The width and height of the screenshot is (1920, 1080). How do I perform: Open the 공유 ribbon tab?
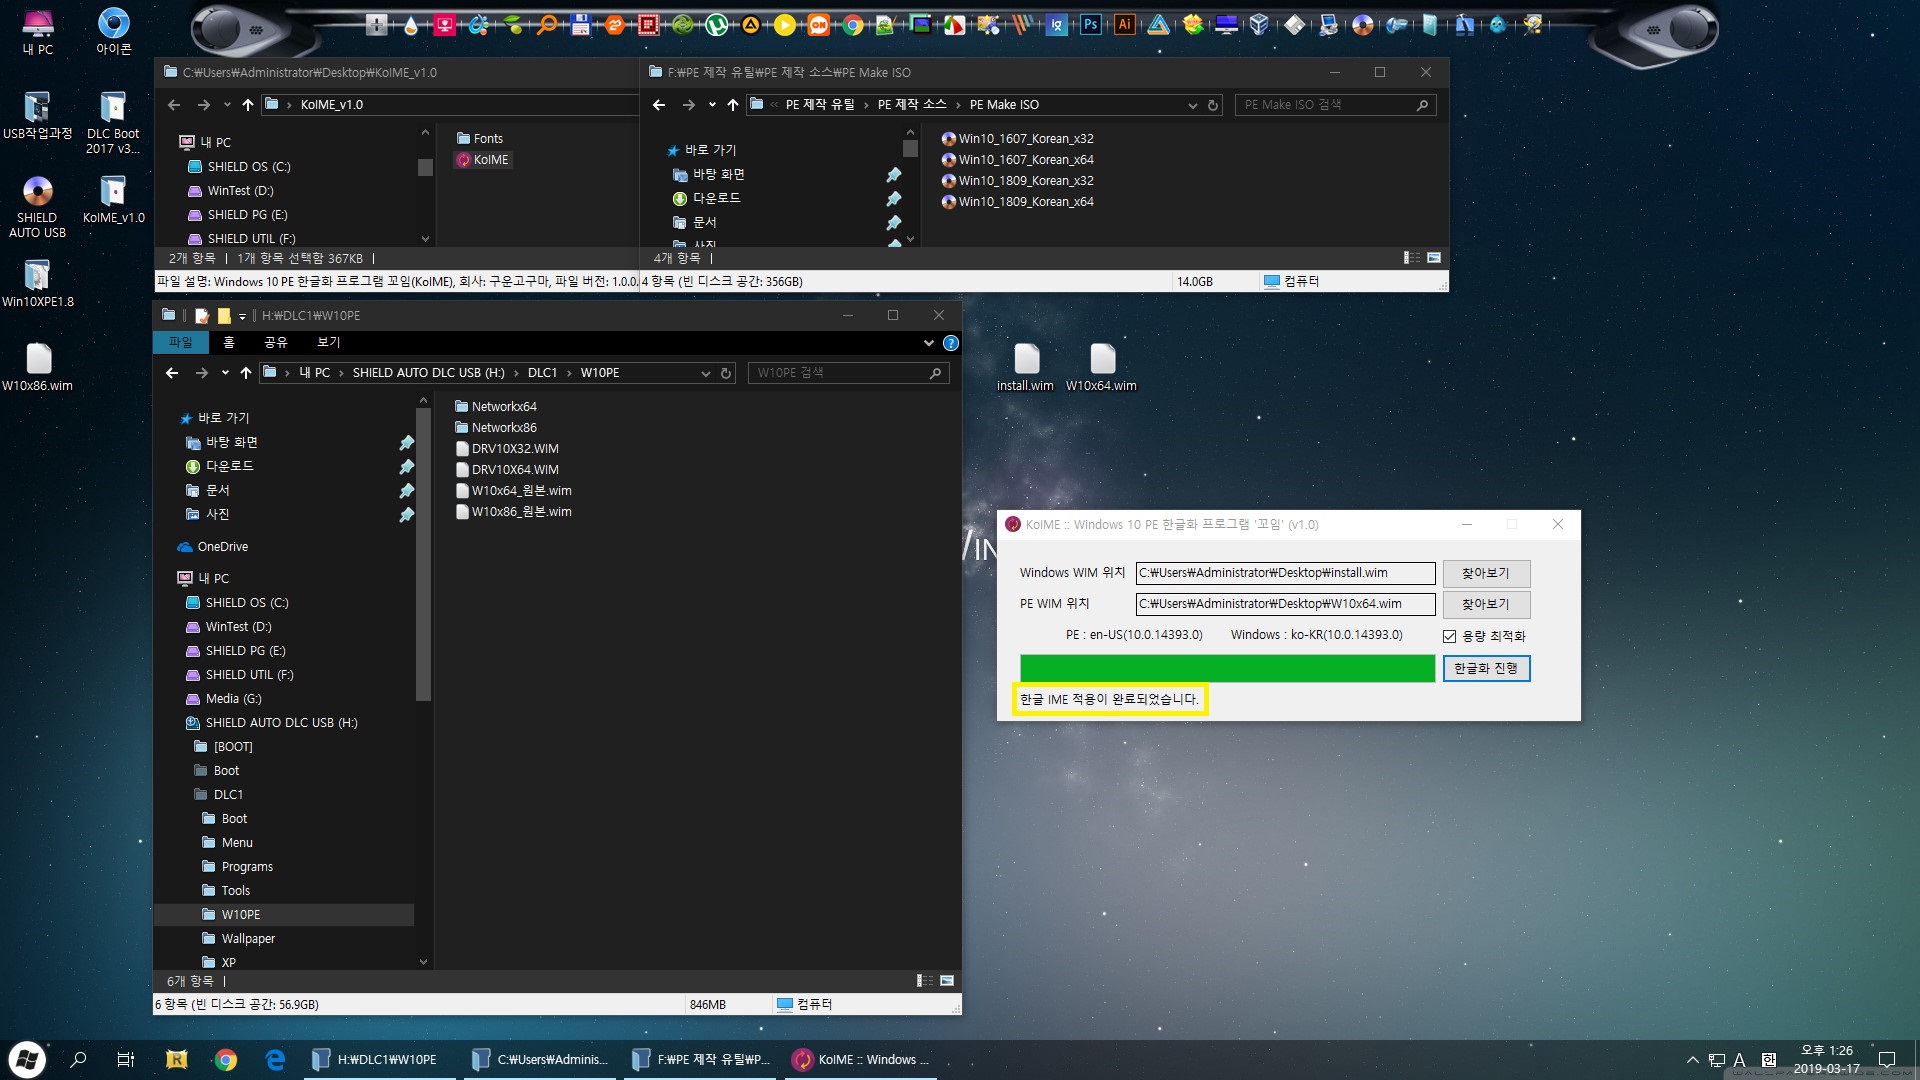click(x=276, y=343)
